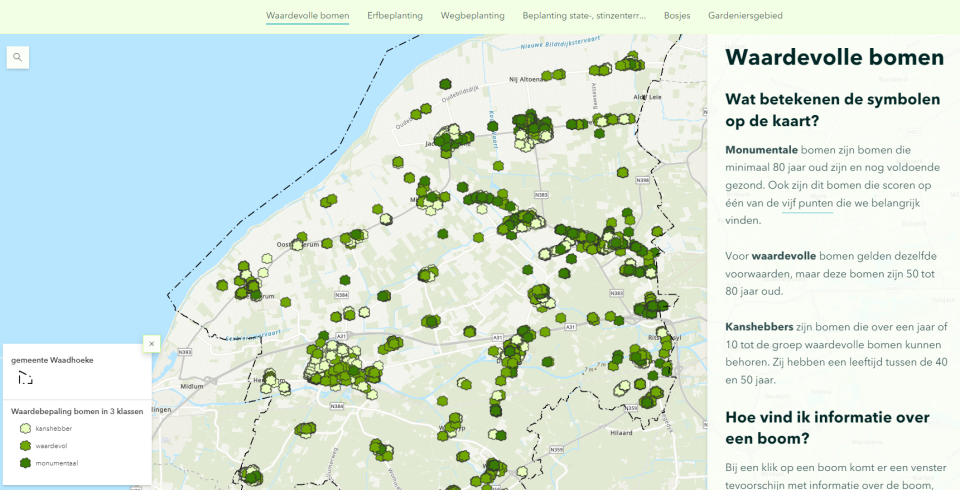This screenshot has height=490, width=960.
Task: Select the Beplanting state-, stinzenterr... tab
Action: (x=584, y=16)
